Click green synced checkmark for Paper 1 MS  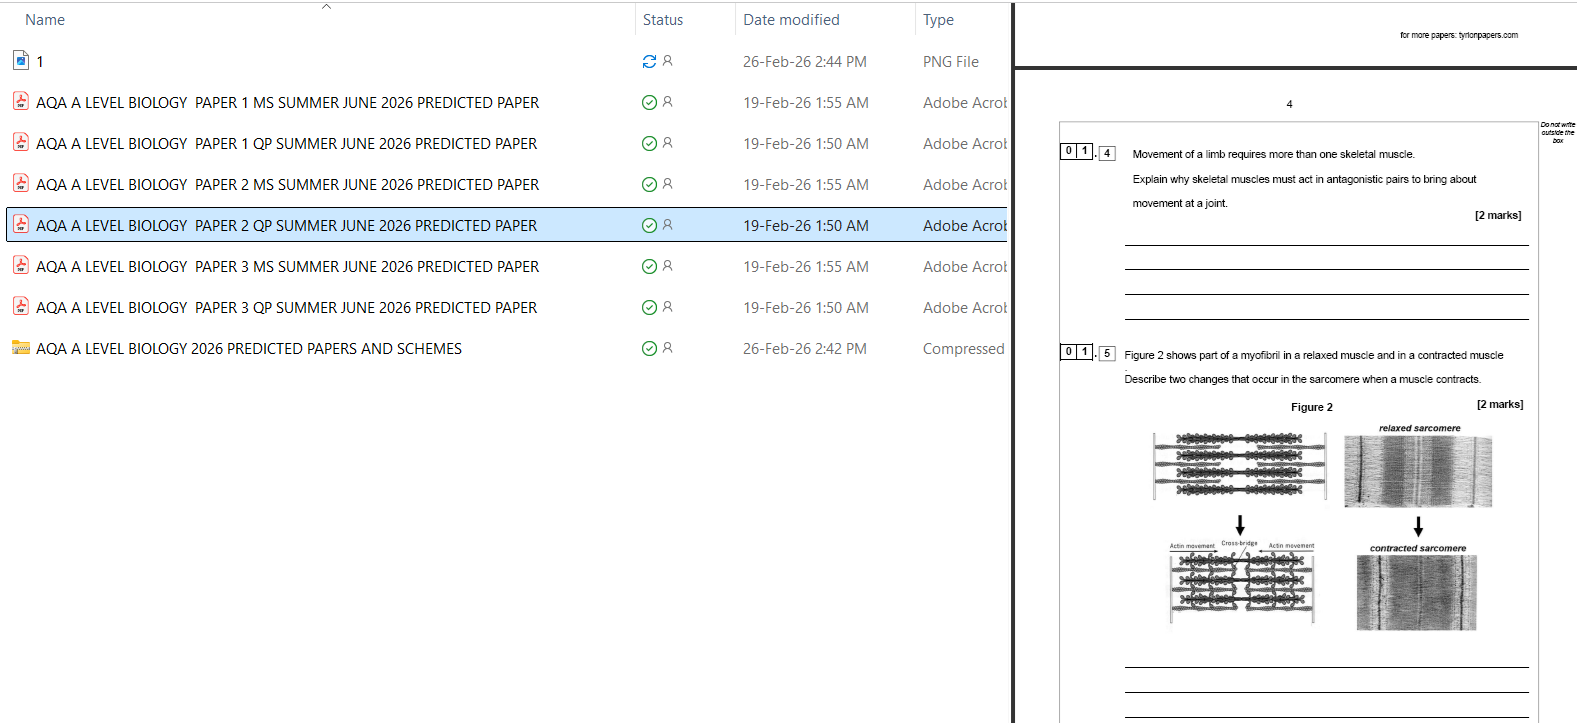[649, 102]
